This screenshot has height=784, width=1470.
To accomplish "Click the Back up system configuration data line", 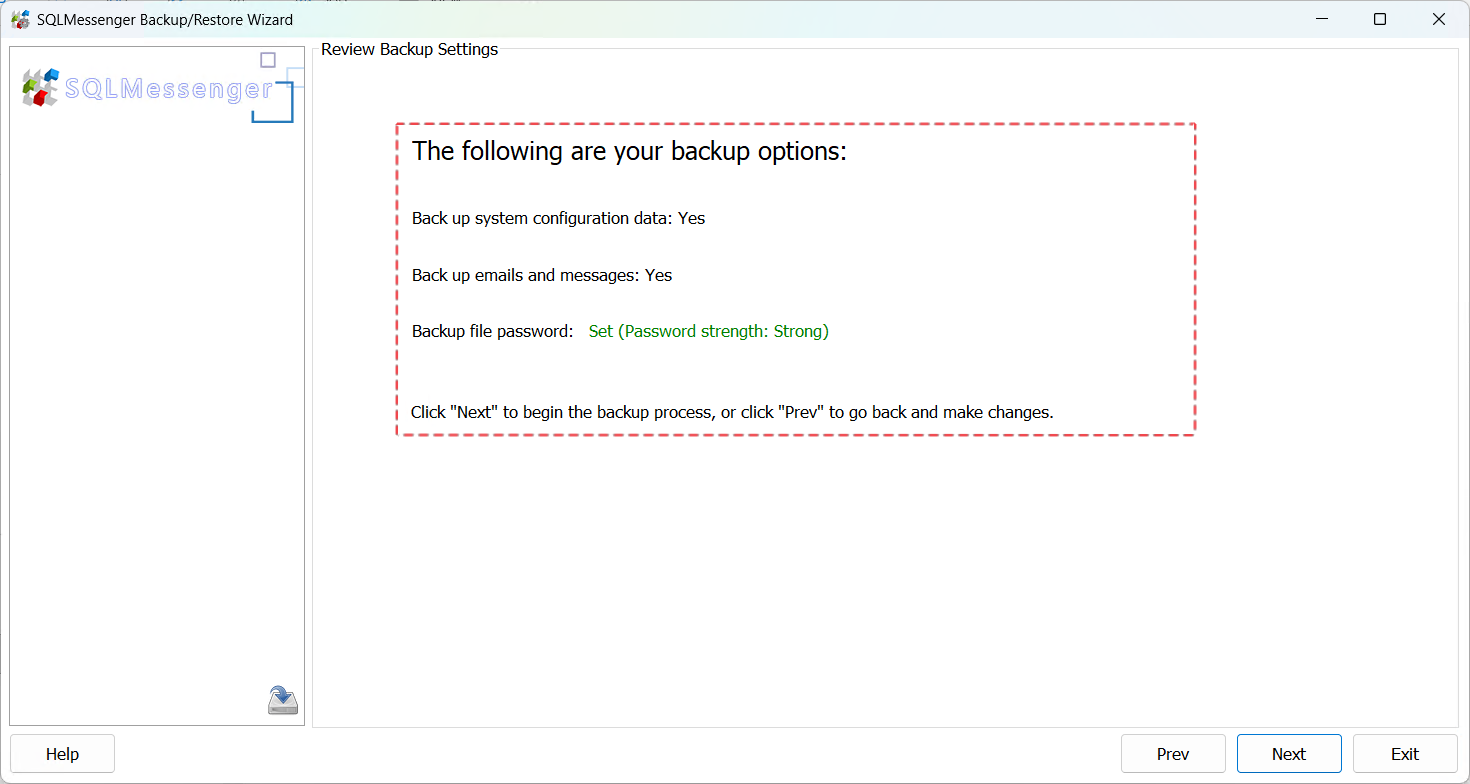I will click(558, 218).
